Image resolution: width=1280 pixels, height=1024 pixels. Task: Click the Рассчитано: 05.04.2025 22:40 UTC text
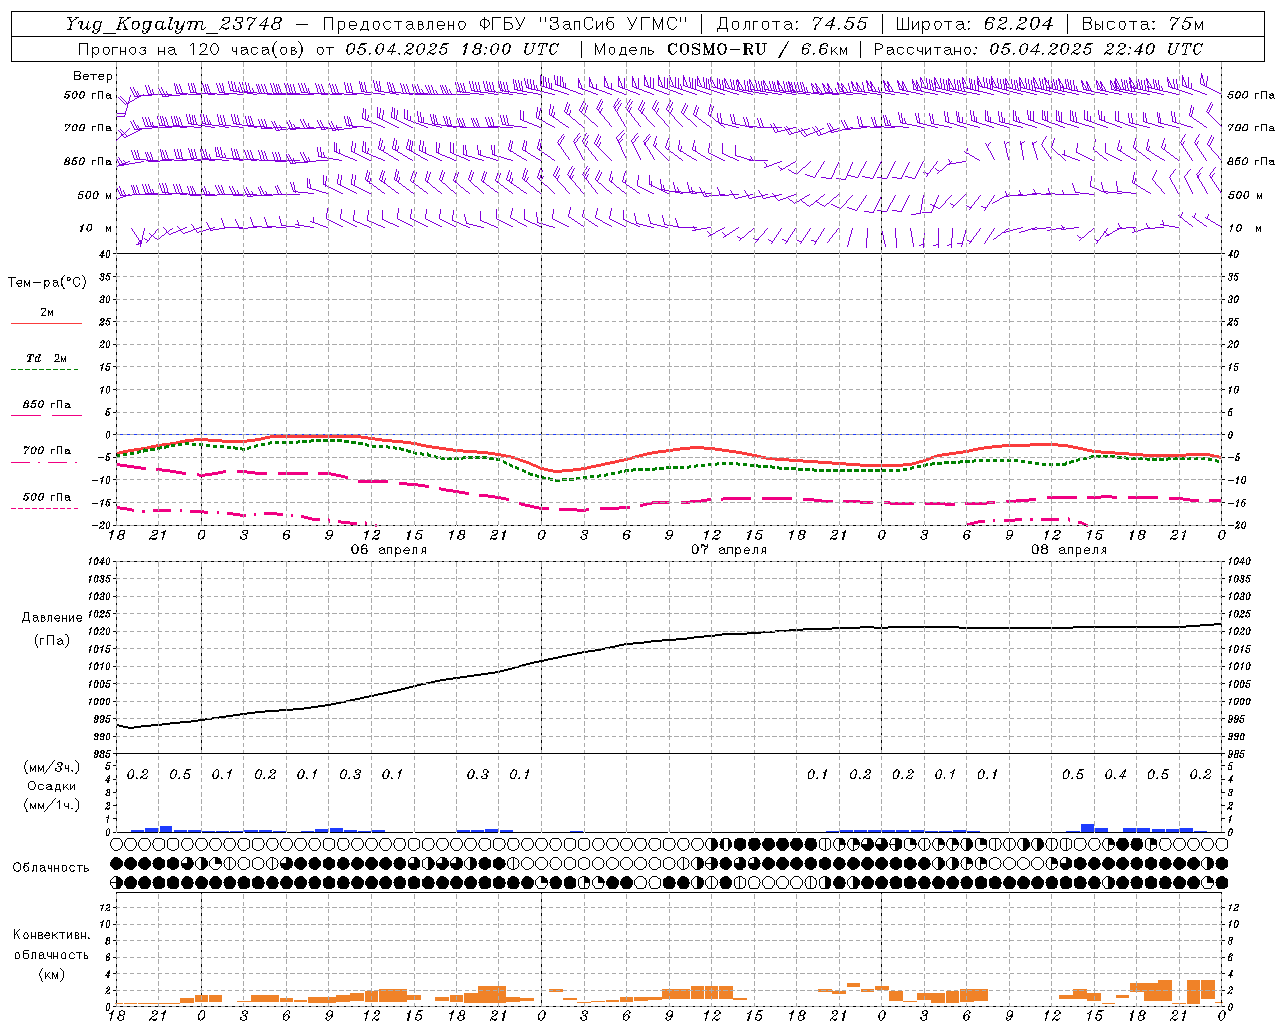[x=1038, y=49]
